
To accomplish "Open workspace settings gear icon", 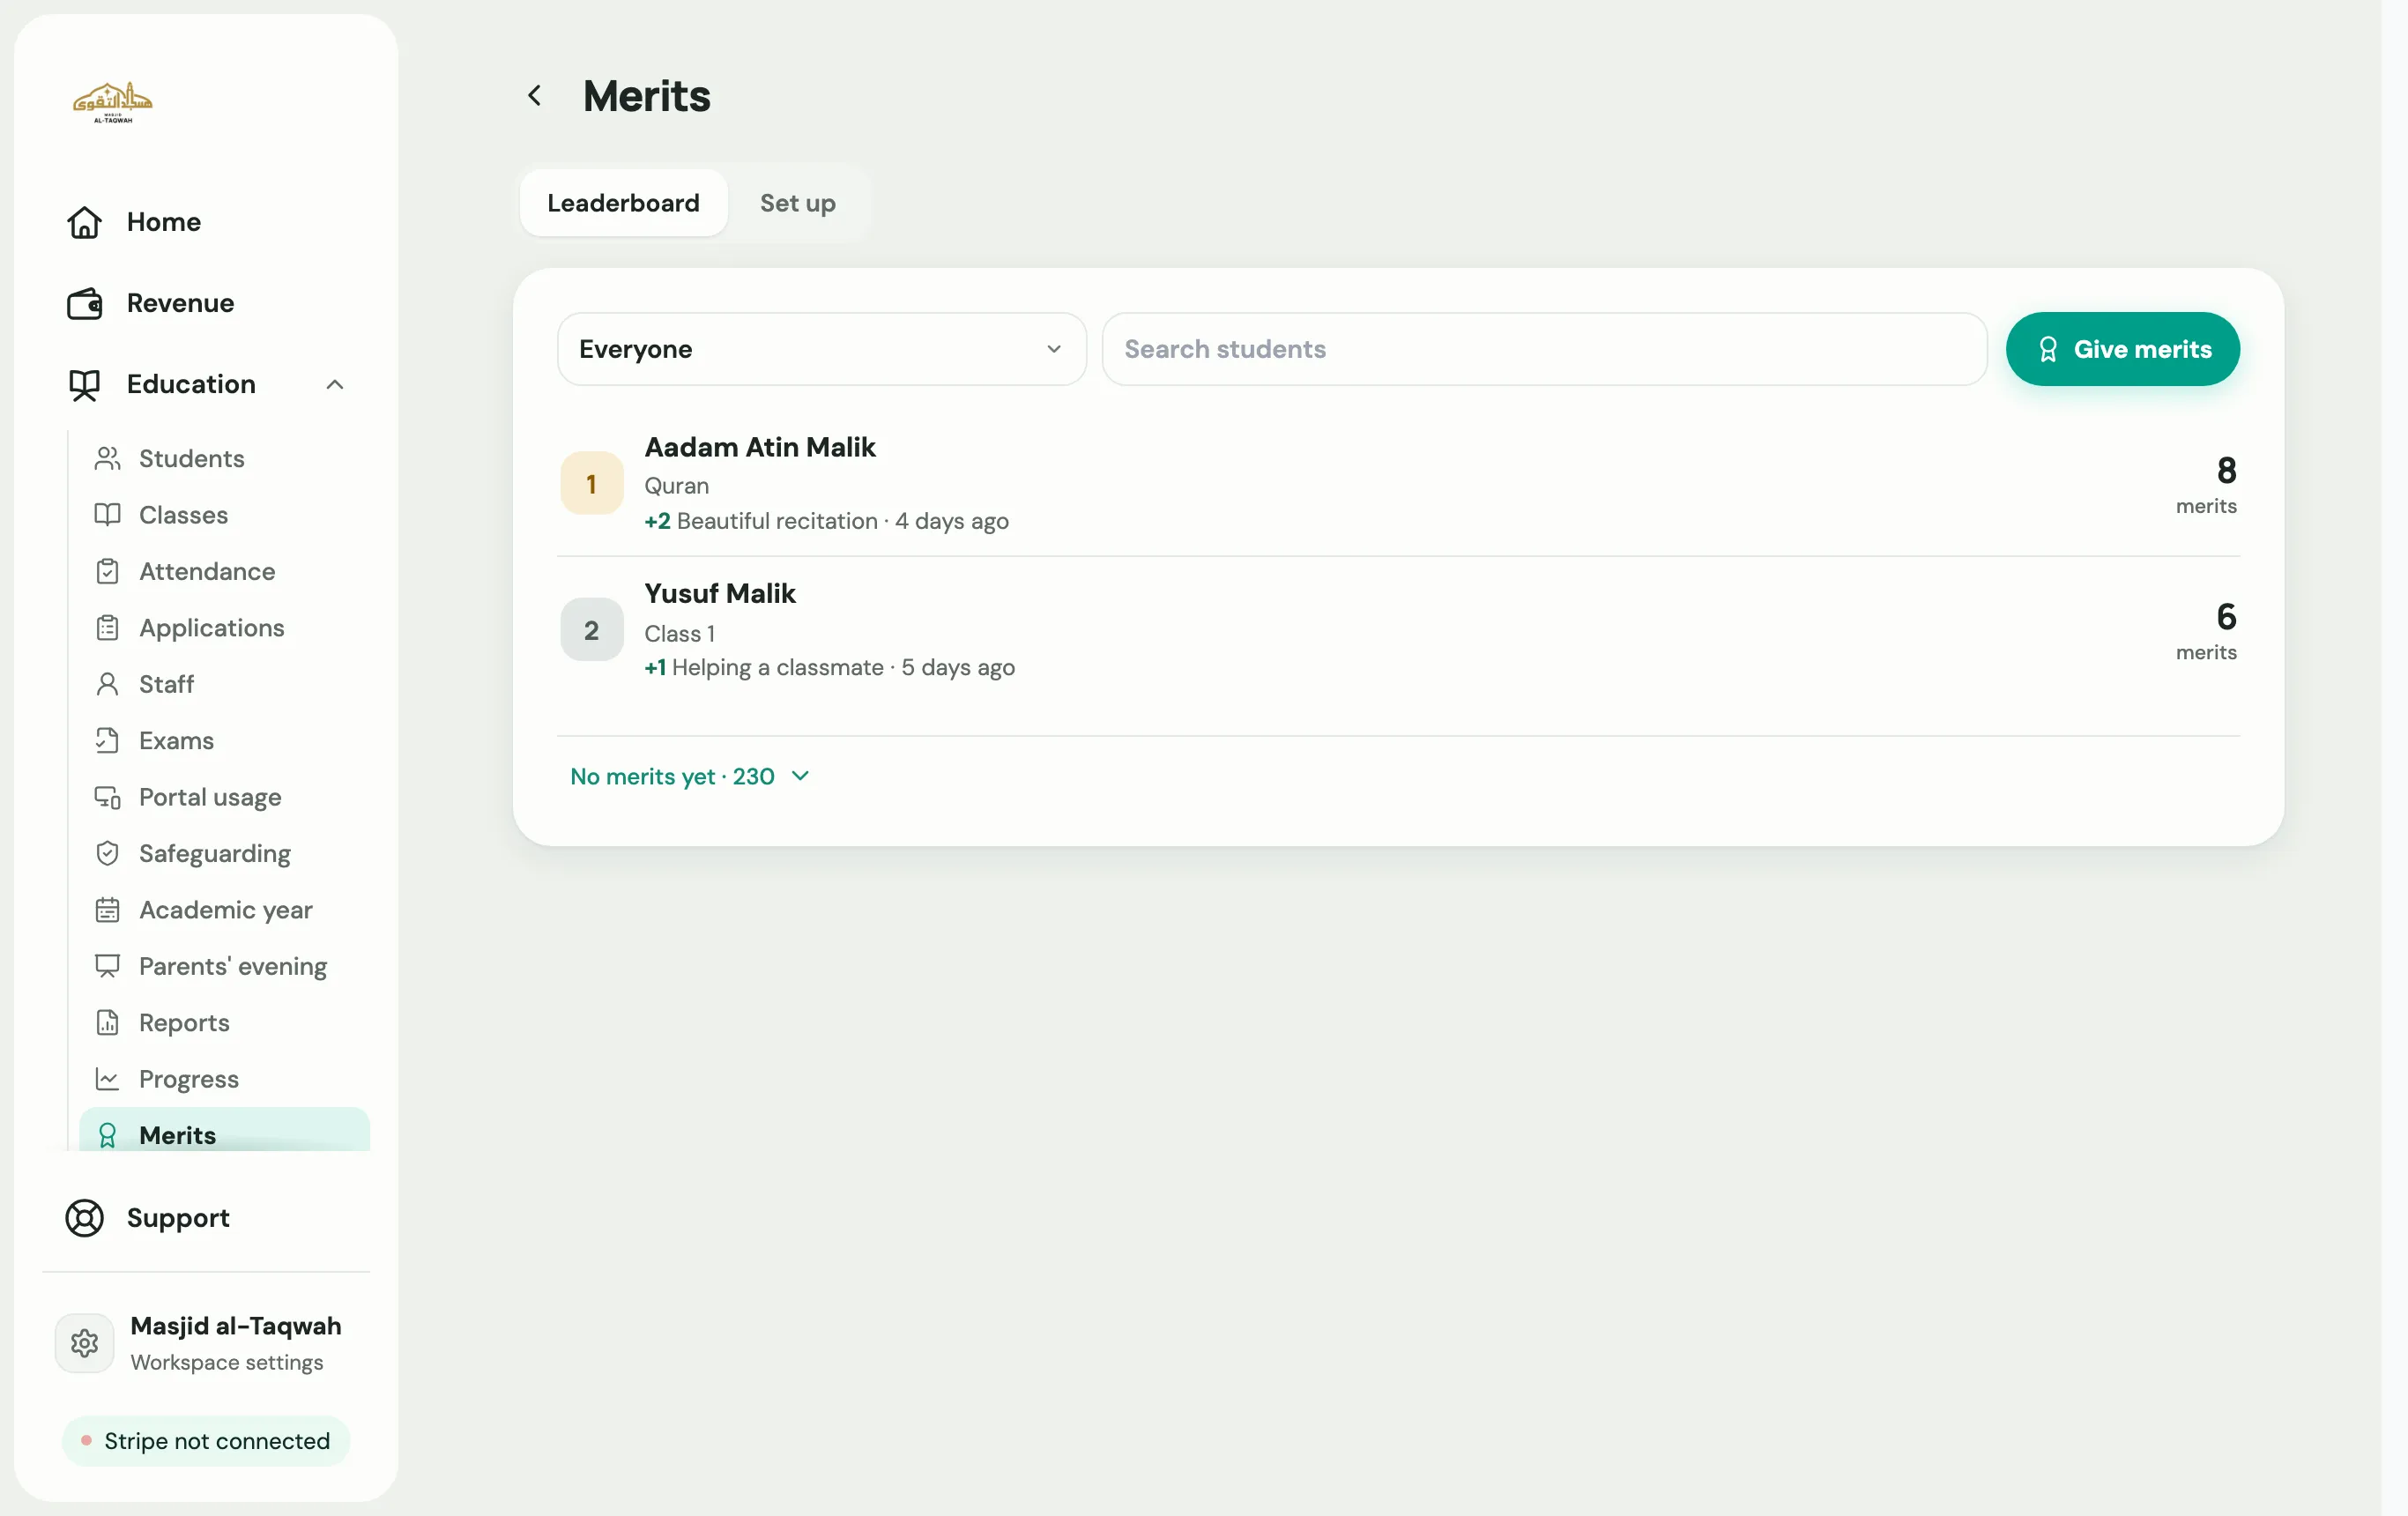I will tap(84, 1343).
